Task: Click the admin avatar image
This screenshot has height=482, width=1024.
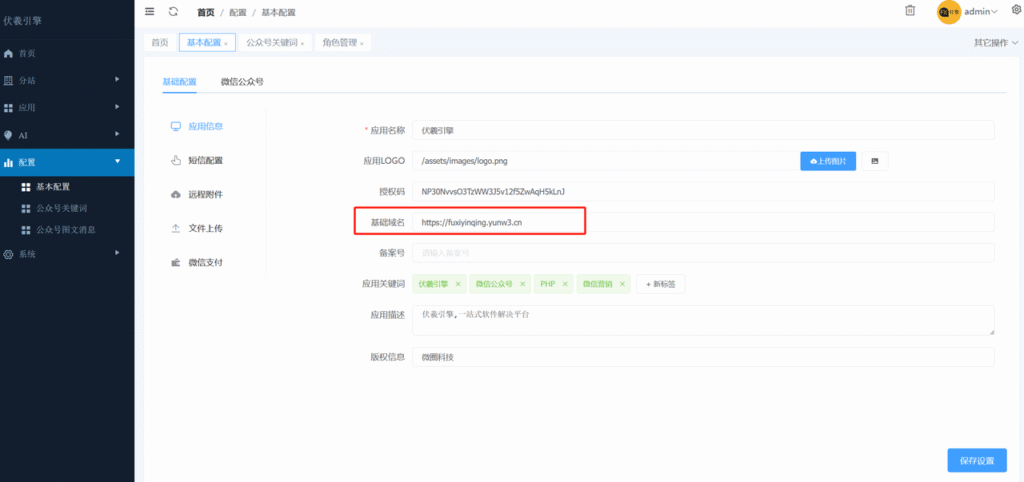Action: click(x=948, y=12)
